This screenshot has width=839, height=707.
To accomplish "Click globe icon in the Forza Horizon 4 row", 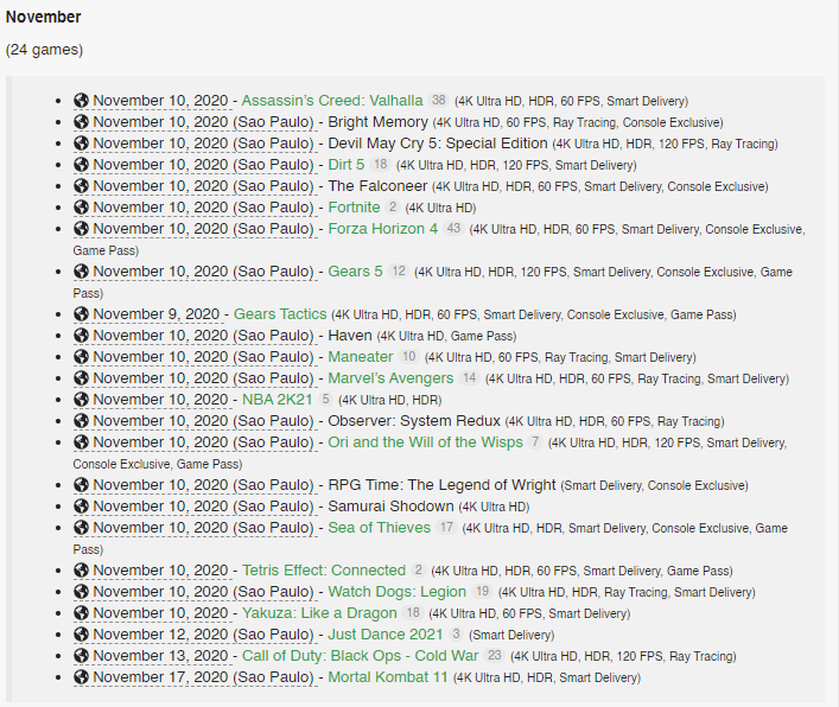I will 81,229.
